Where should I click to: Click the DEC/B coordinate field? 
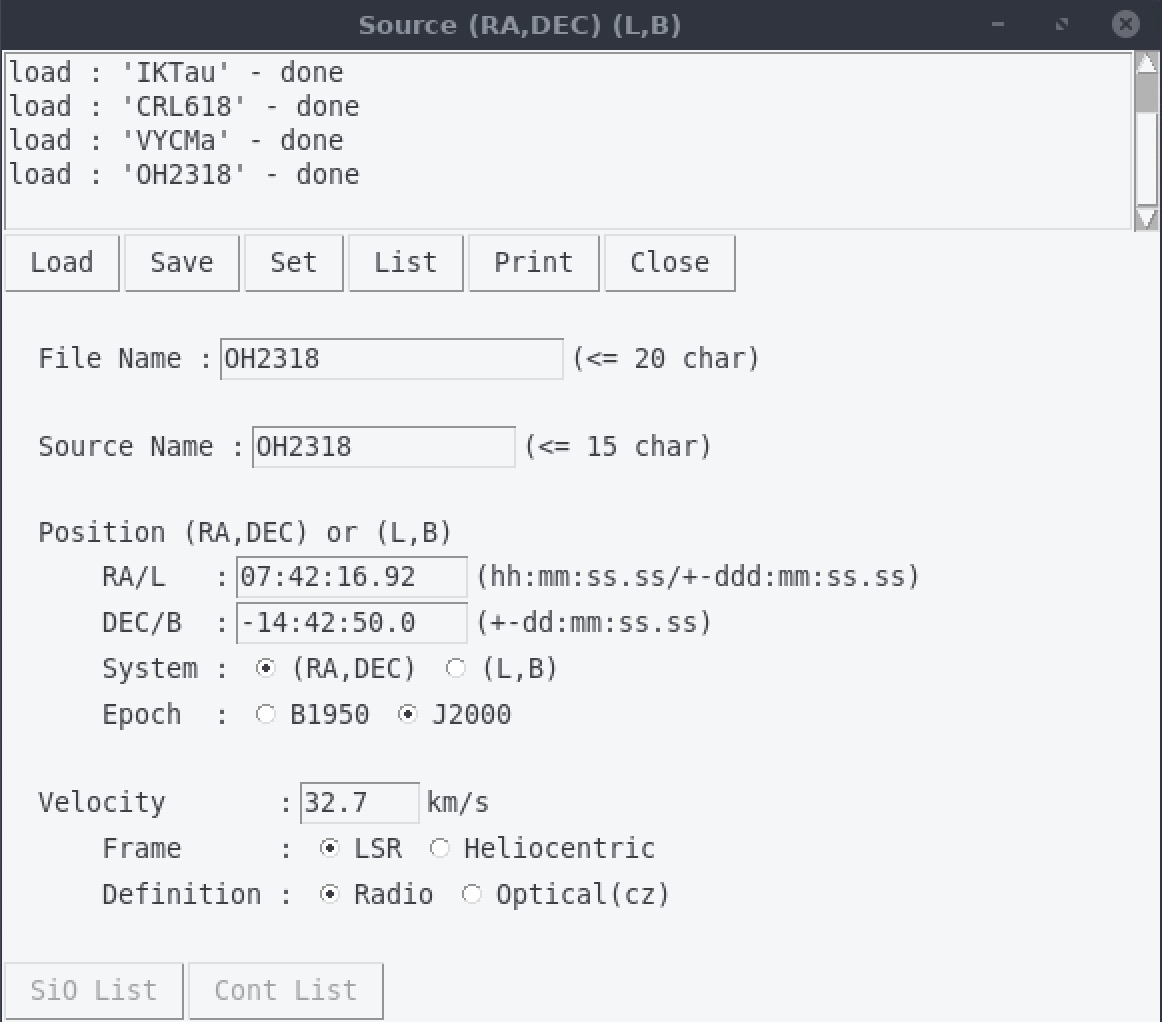[351, 623]
